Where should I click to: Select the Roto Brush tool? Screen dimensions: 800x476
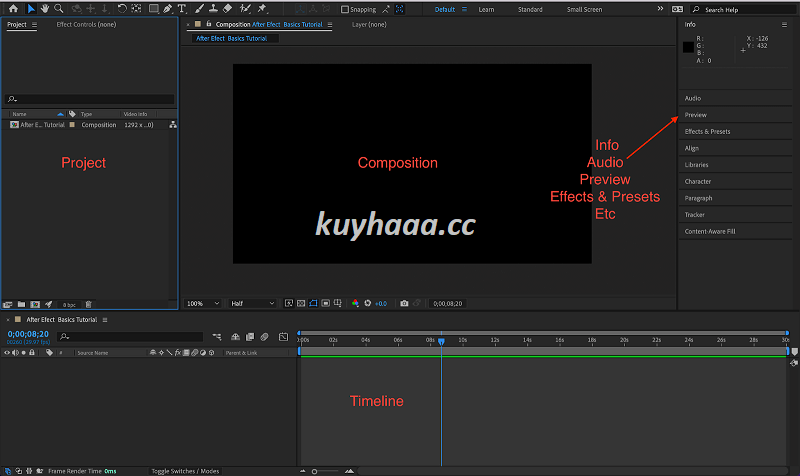coord(245,9)
